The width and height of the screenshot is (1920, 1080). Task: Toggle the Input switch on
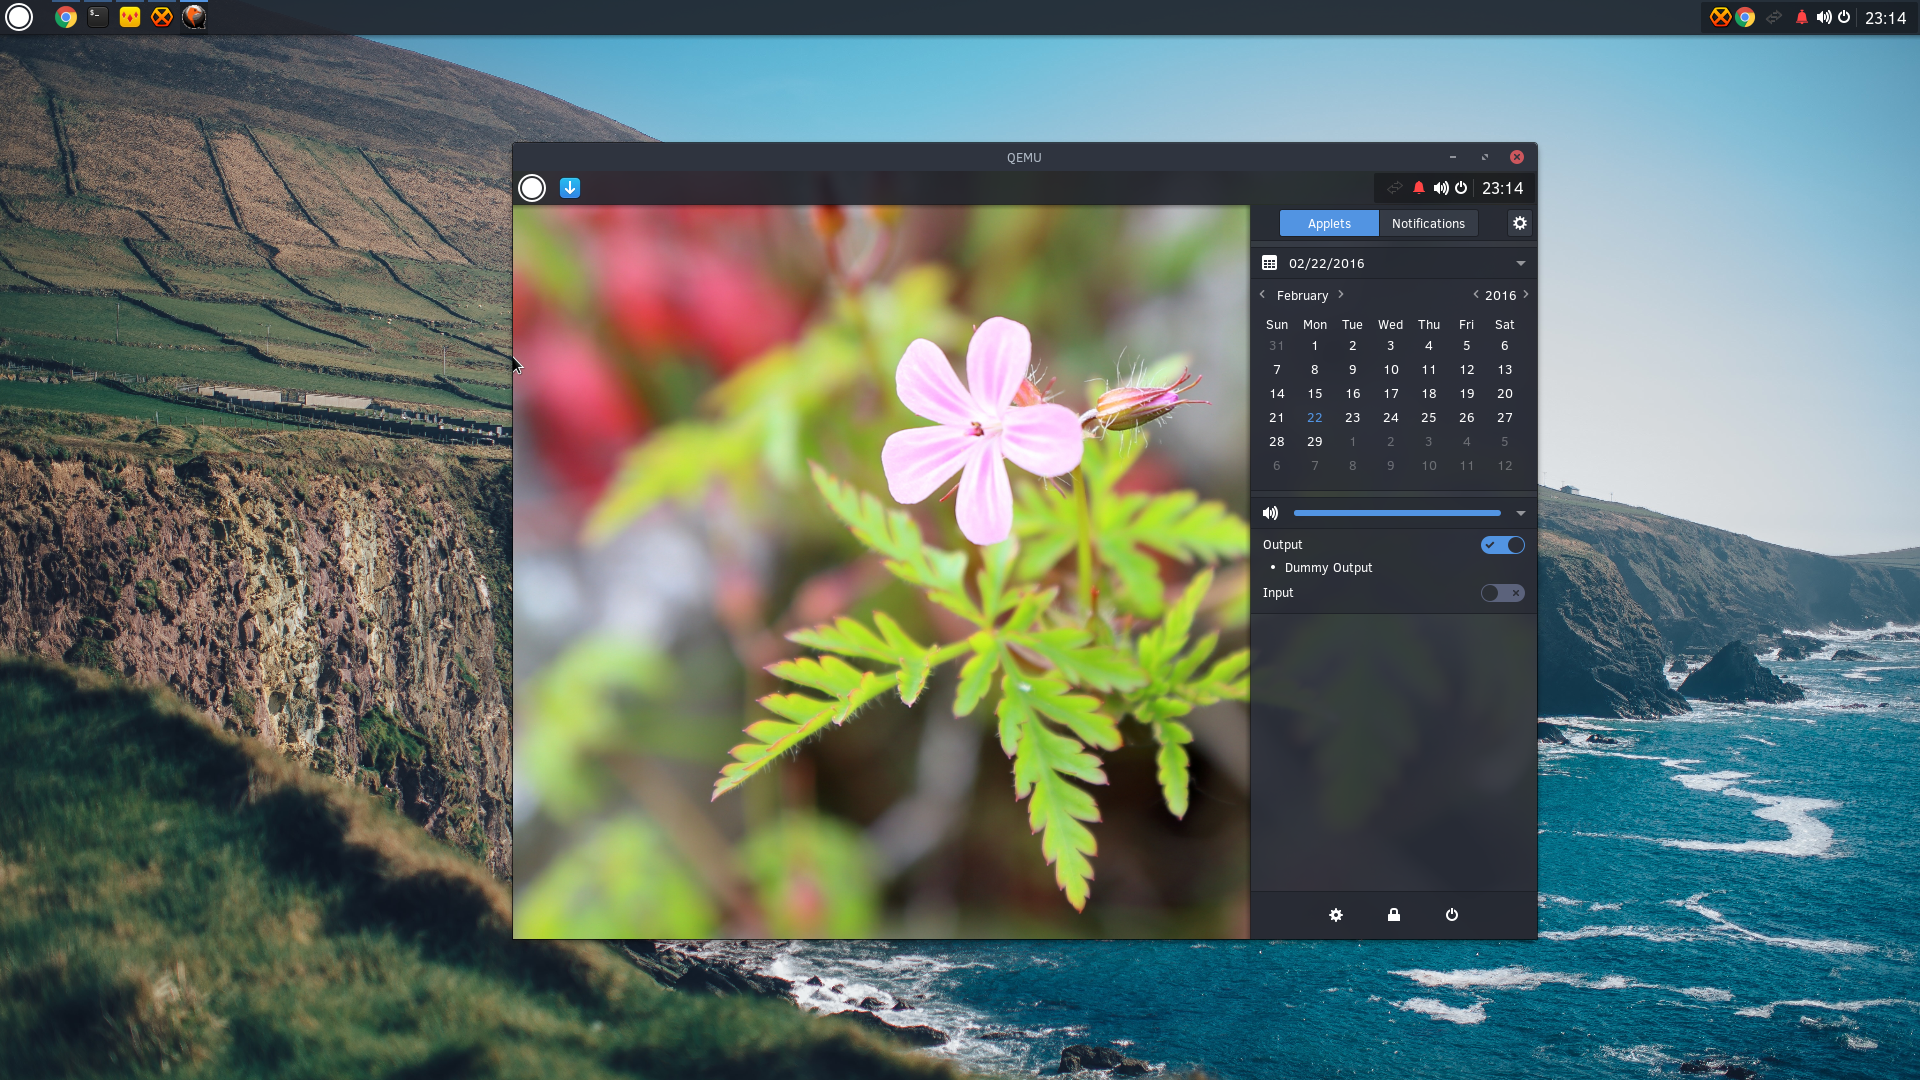pos(1502,593)
